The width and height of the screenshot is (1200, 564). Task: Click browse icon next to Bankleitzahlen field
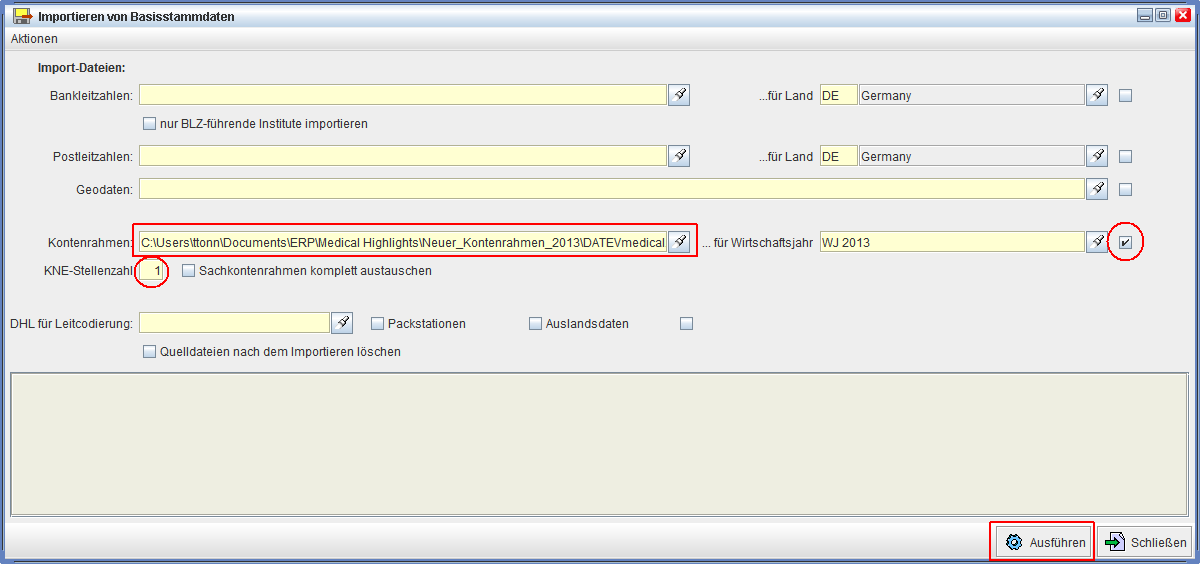click(679, 95)
